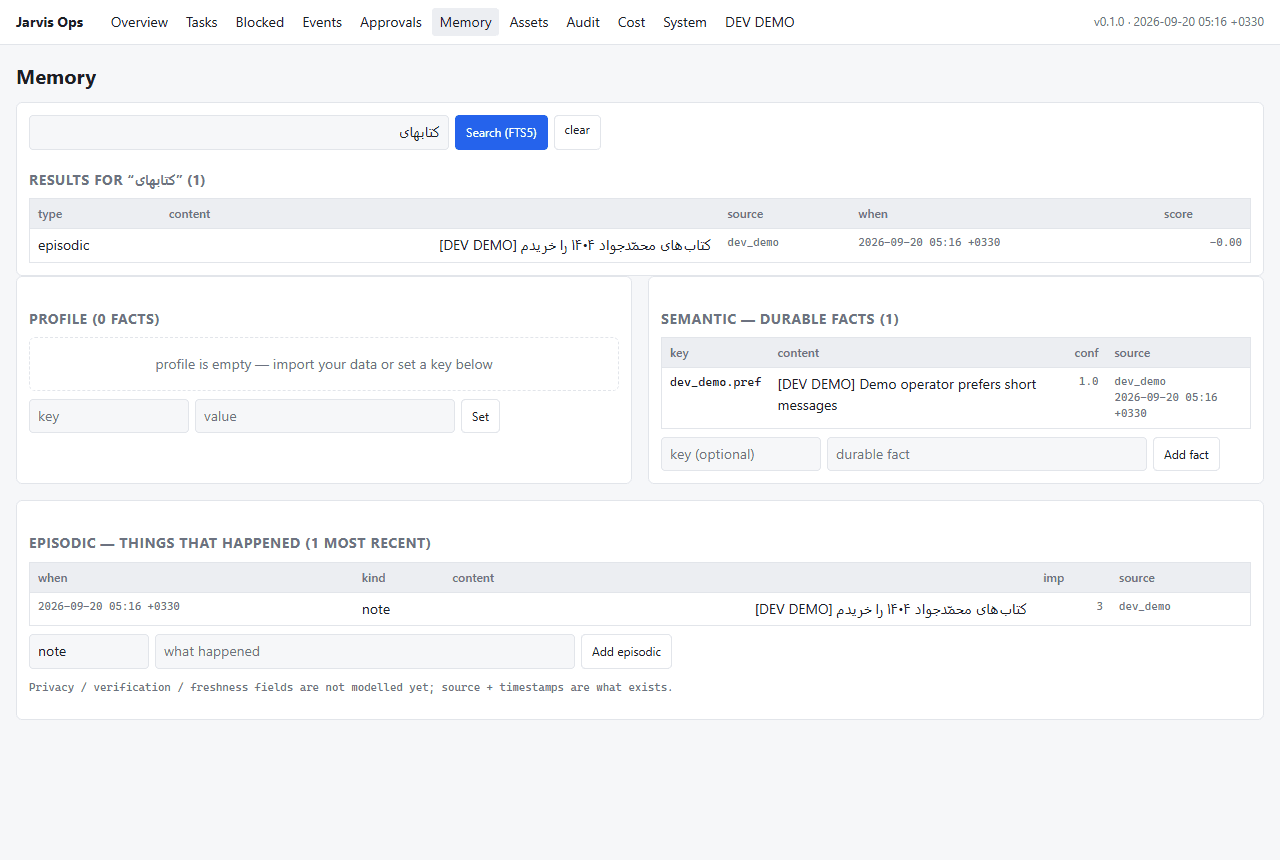Click the Privacy / verification footnote text

351,687
